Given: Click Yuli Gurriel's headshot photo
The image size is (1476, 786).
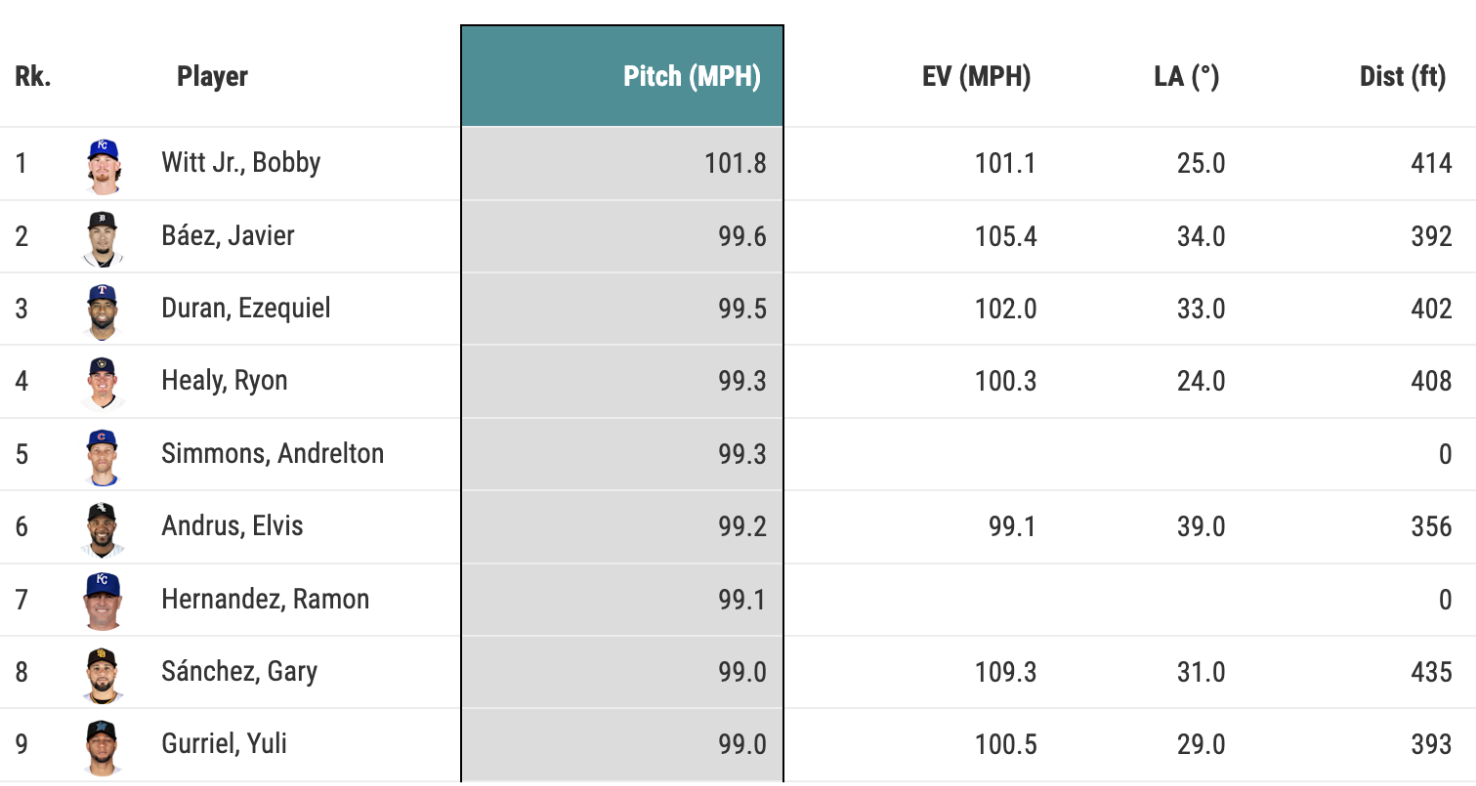Looking at the screenshot, I should [x=103, y=746].
